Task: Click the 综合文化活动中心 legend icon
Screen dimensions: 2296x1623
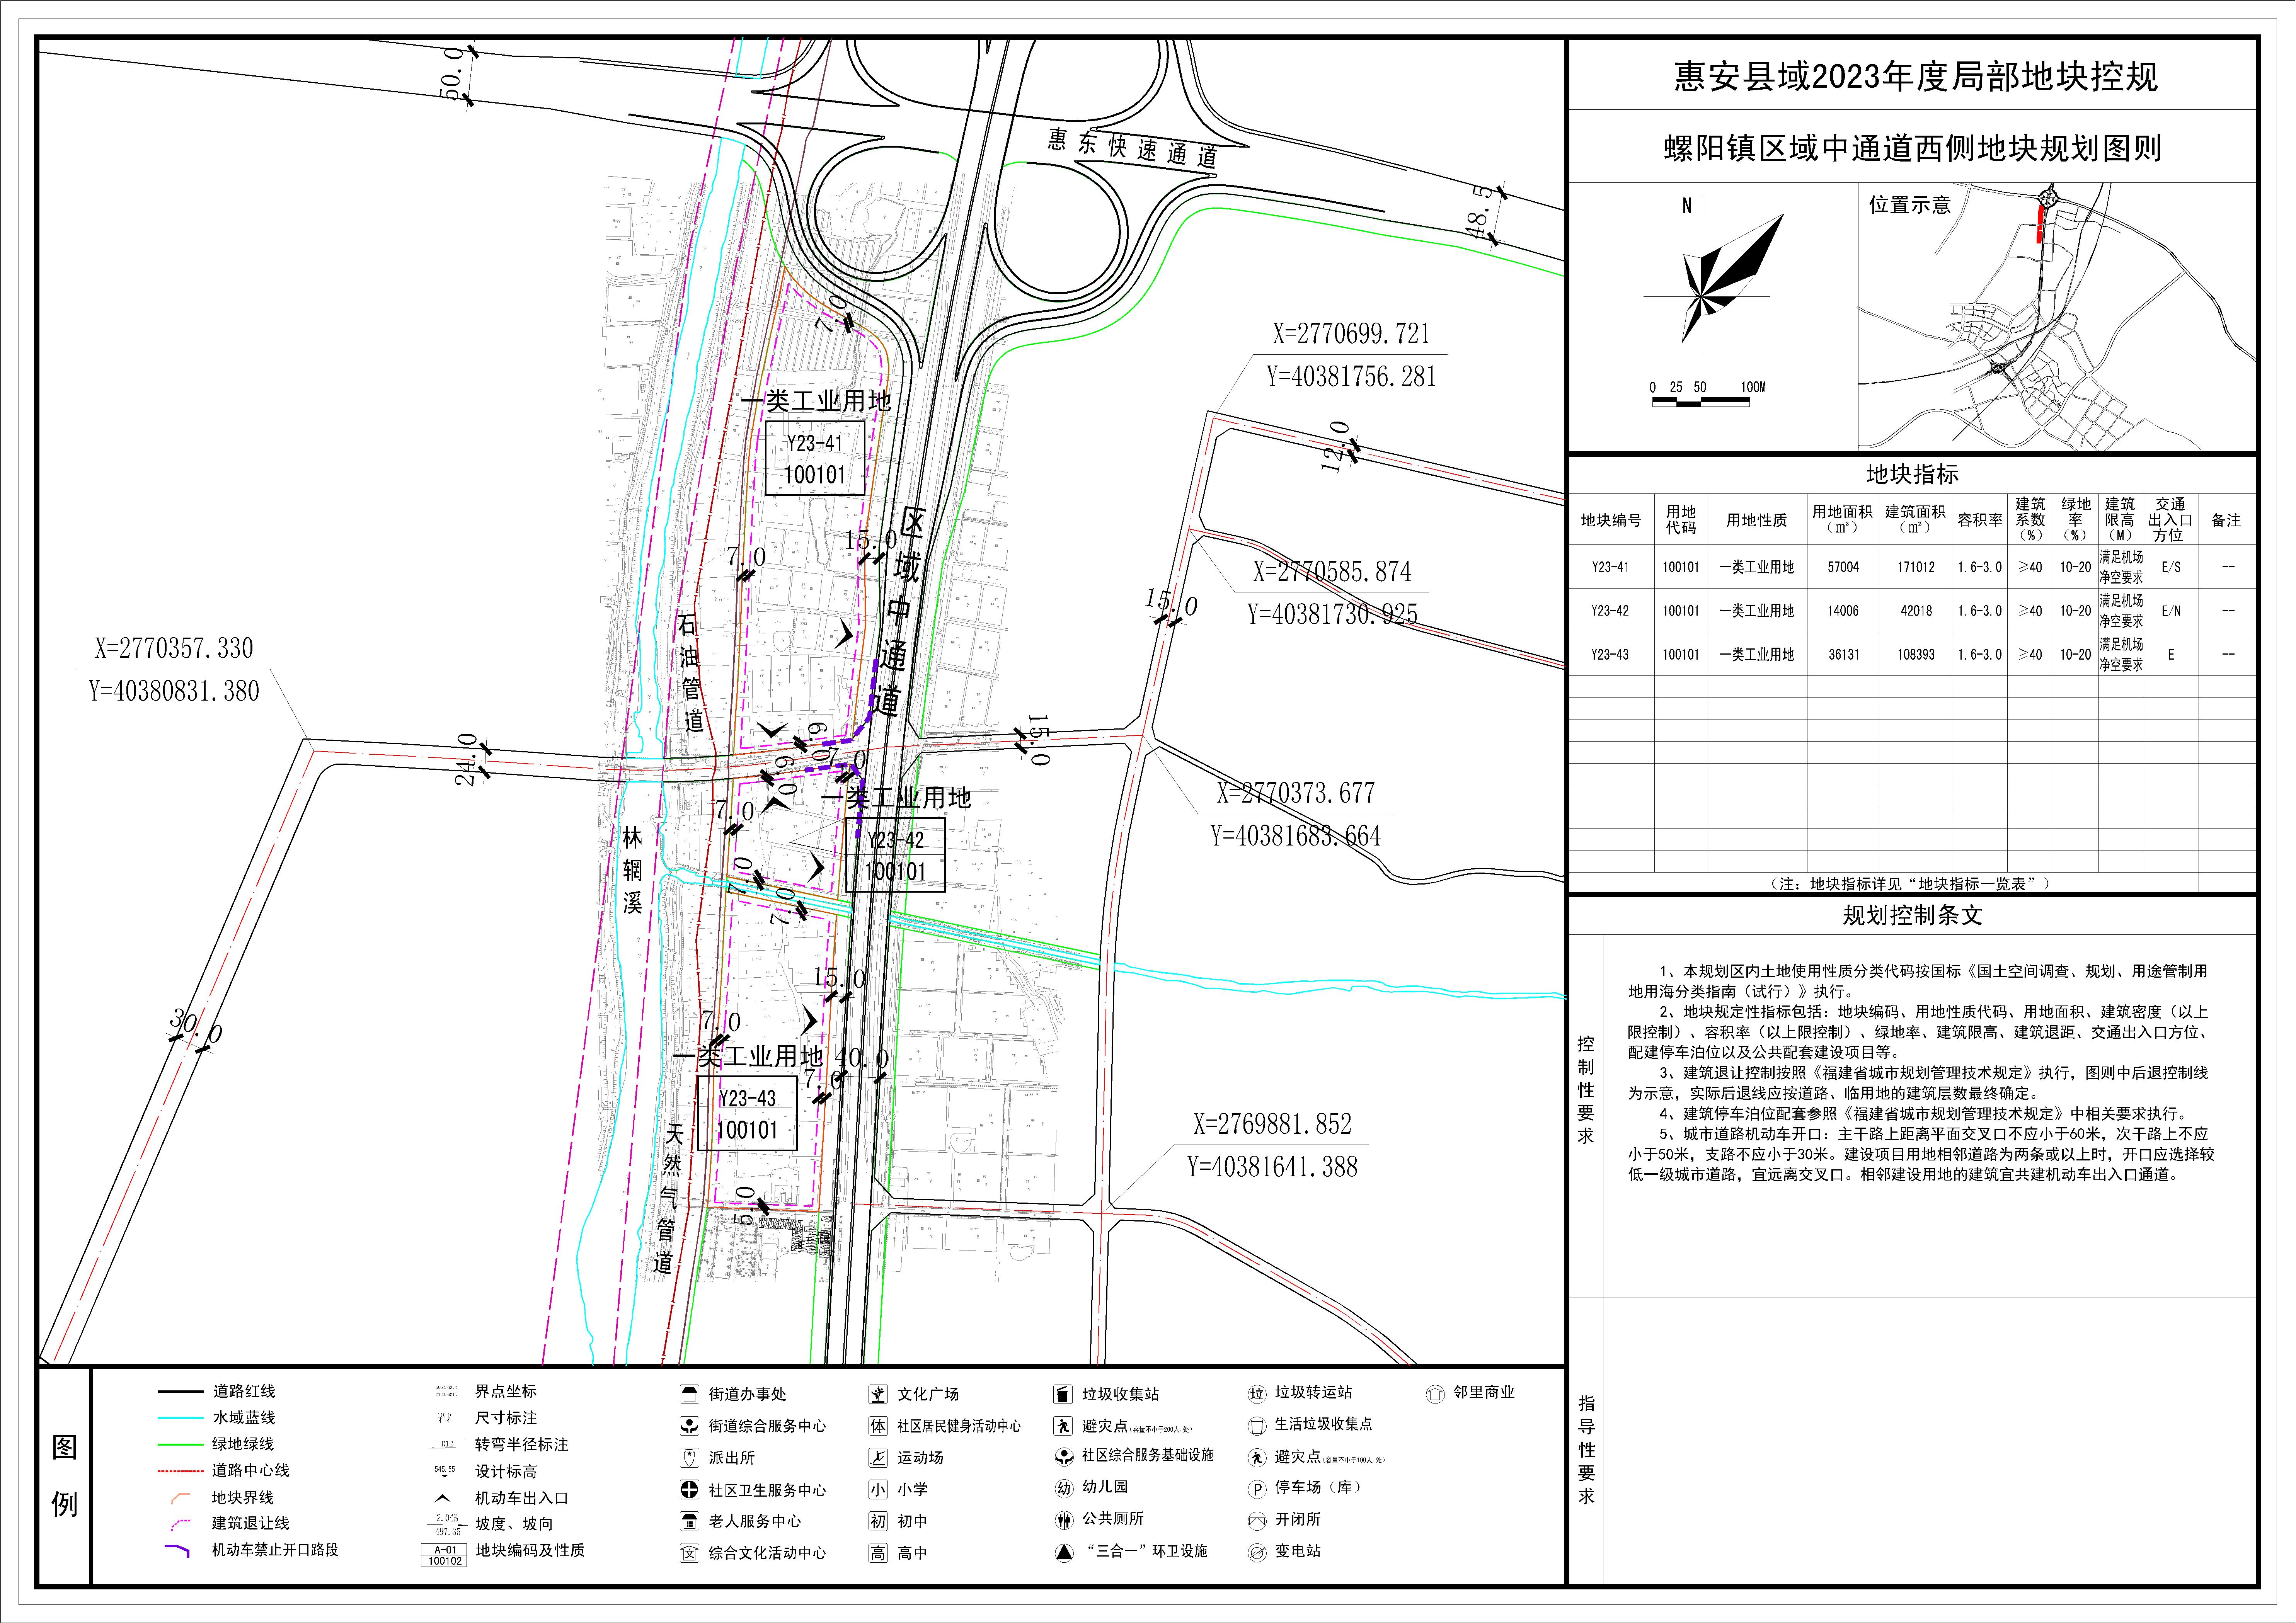Action: [689, 1553]
